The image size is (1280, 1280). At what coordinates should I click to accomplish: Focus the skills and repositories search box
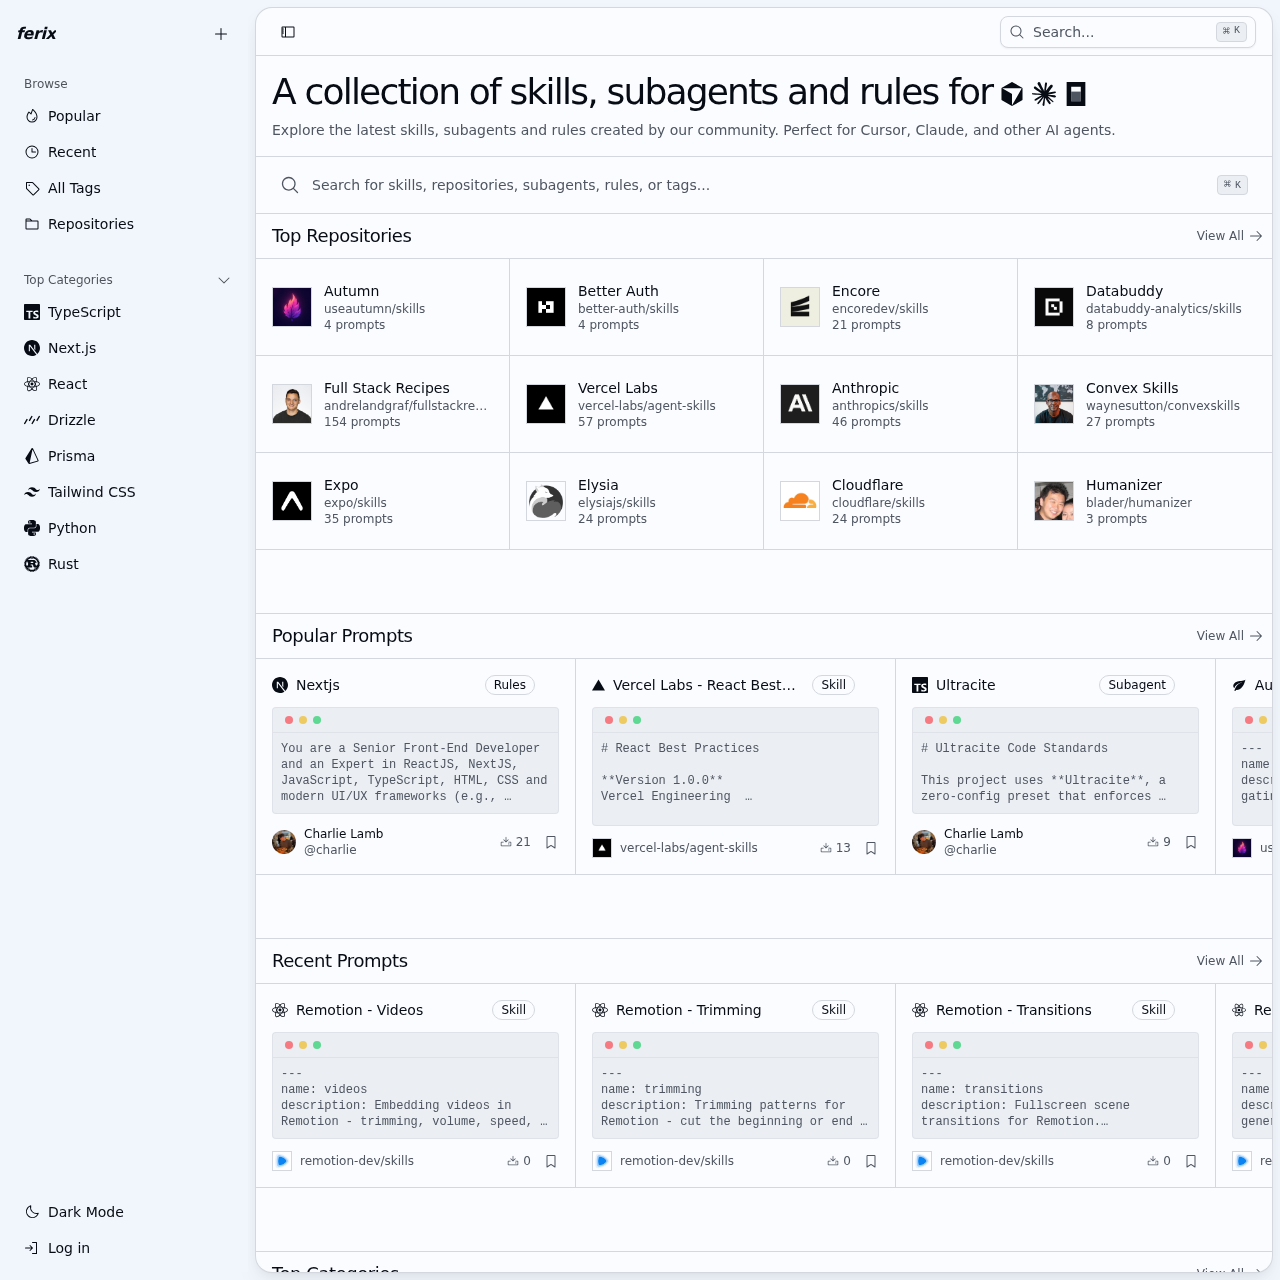coord(764,185)
